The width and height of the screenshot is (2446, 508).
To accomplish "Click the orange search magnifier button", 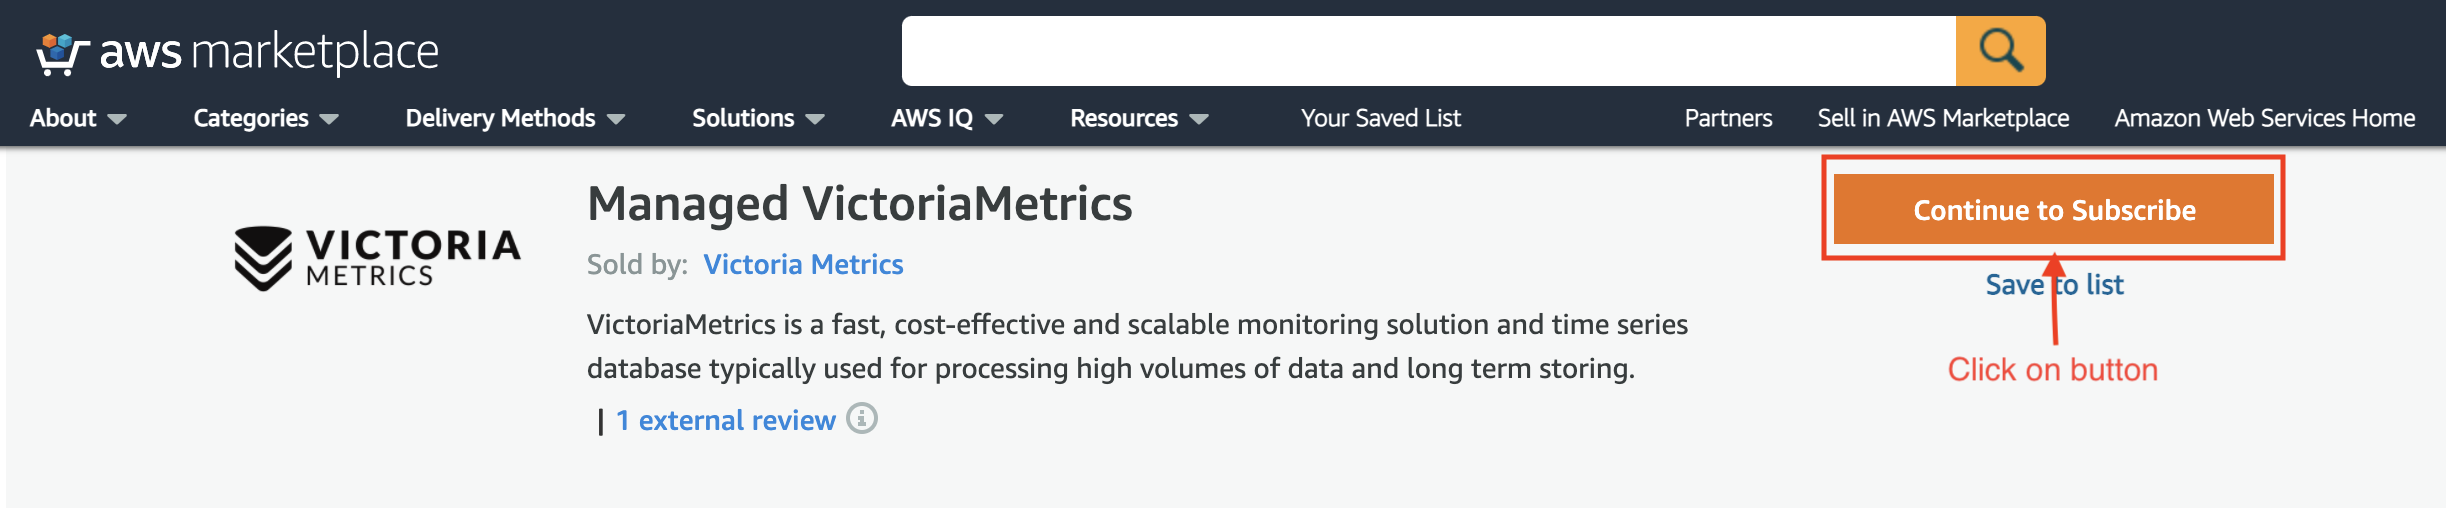I will pyautogui.click(x=2000, y=51).
